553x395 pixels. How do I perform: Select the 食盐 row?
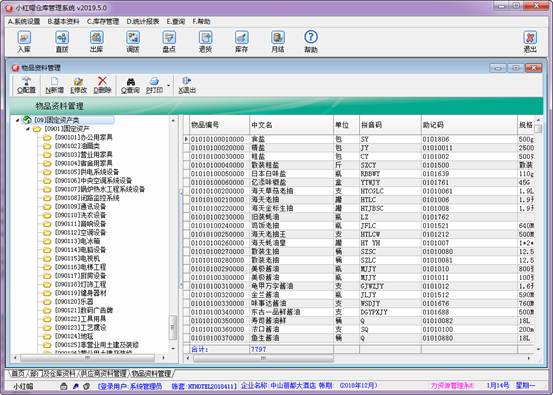point(358,139)
